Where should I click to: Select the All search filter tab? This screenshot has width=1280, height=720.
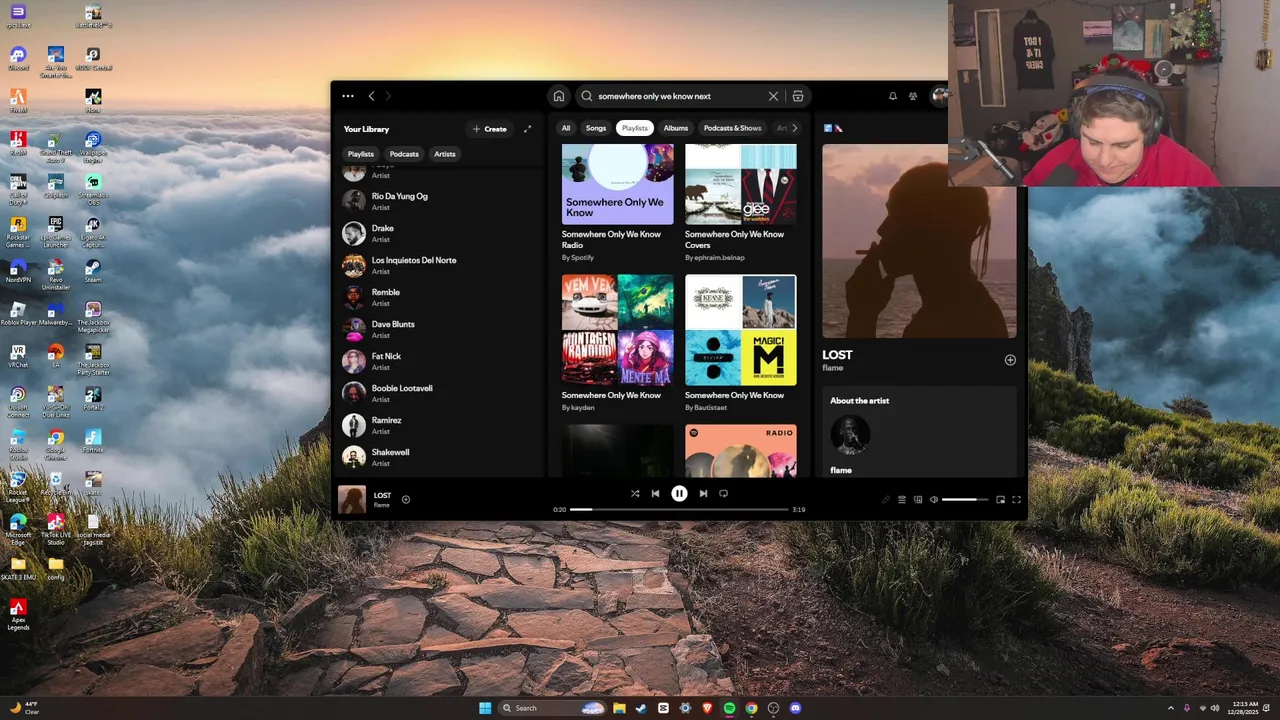point(566,128)
